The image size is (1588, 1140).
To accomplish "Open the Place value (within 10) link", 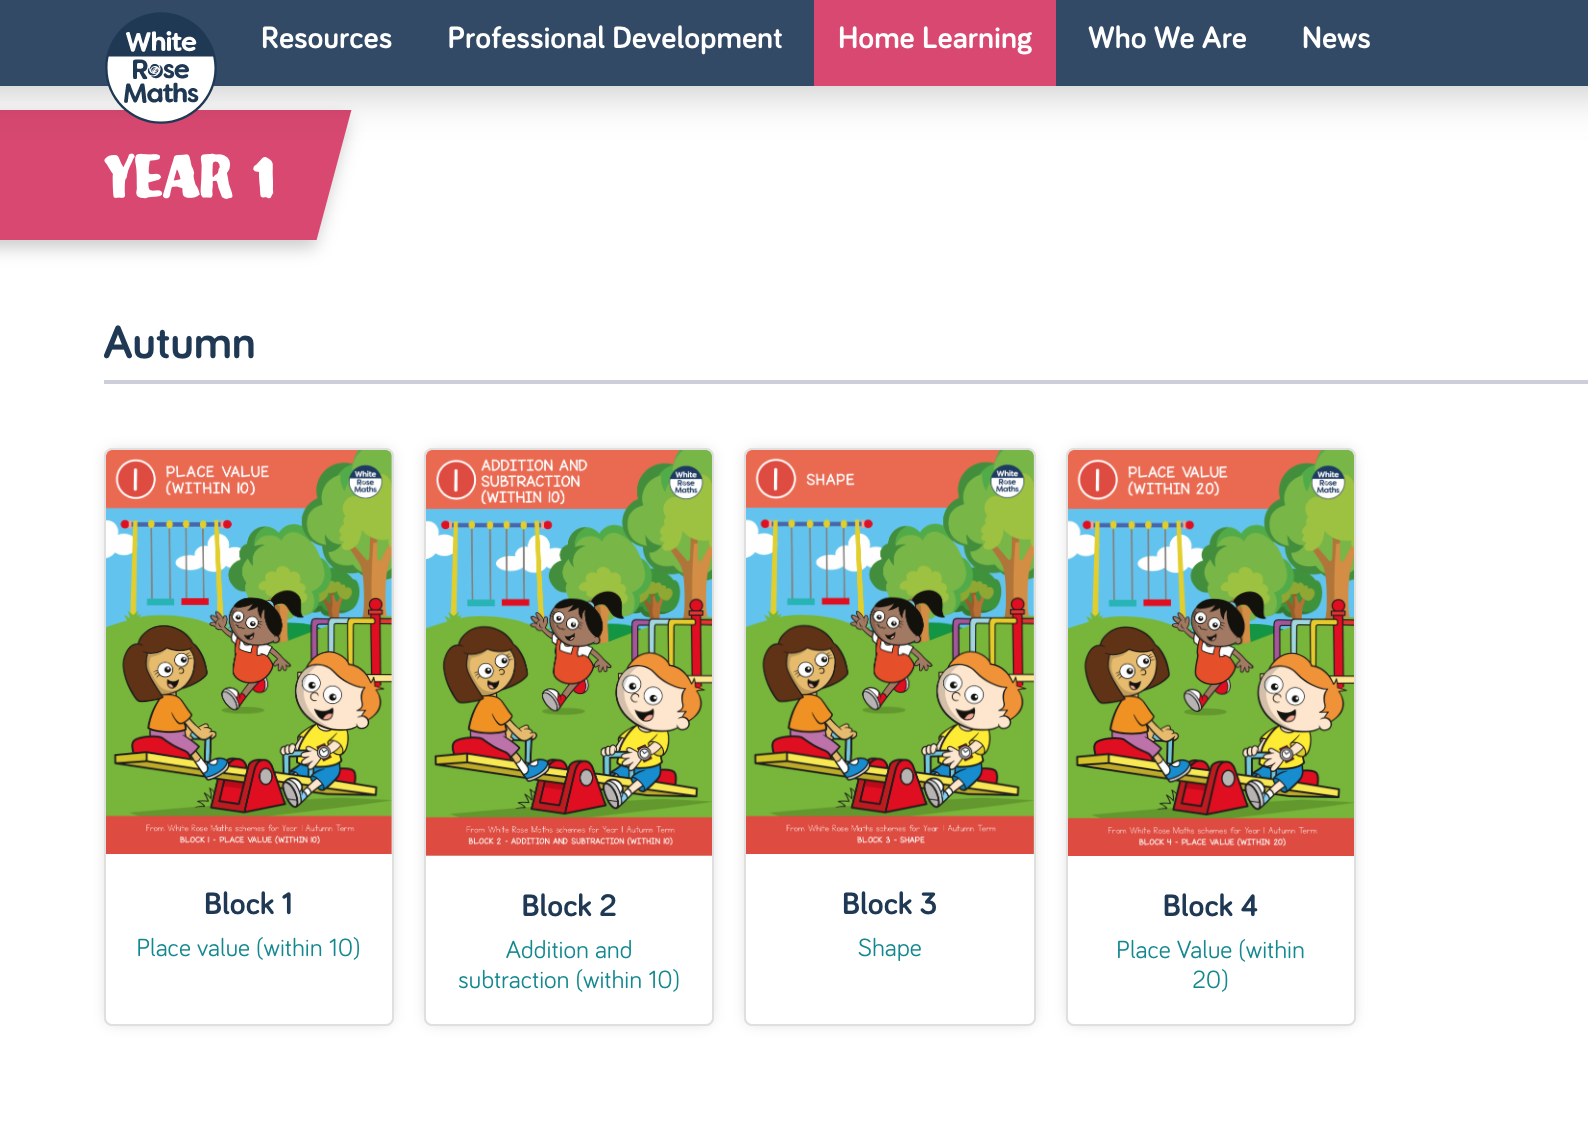I will 249,948.
